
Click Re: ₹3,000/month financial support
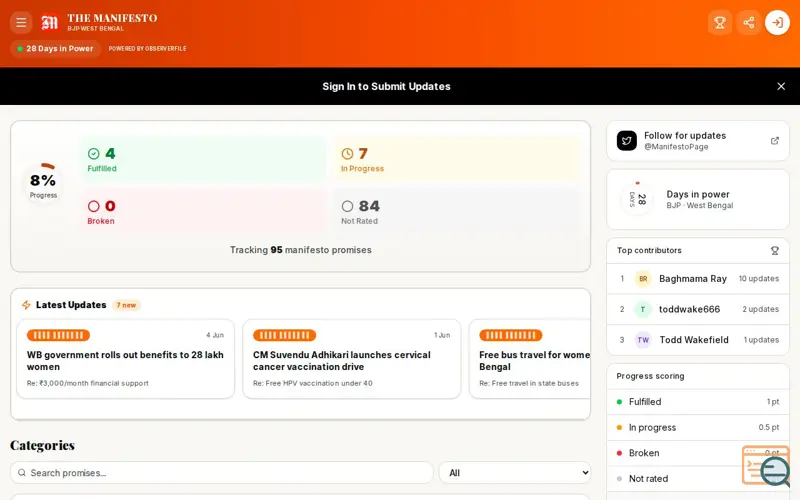click(88, 383)
